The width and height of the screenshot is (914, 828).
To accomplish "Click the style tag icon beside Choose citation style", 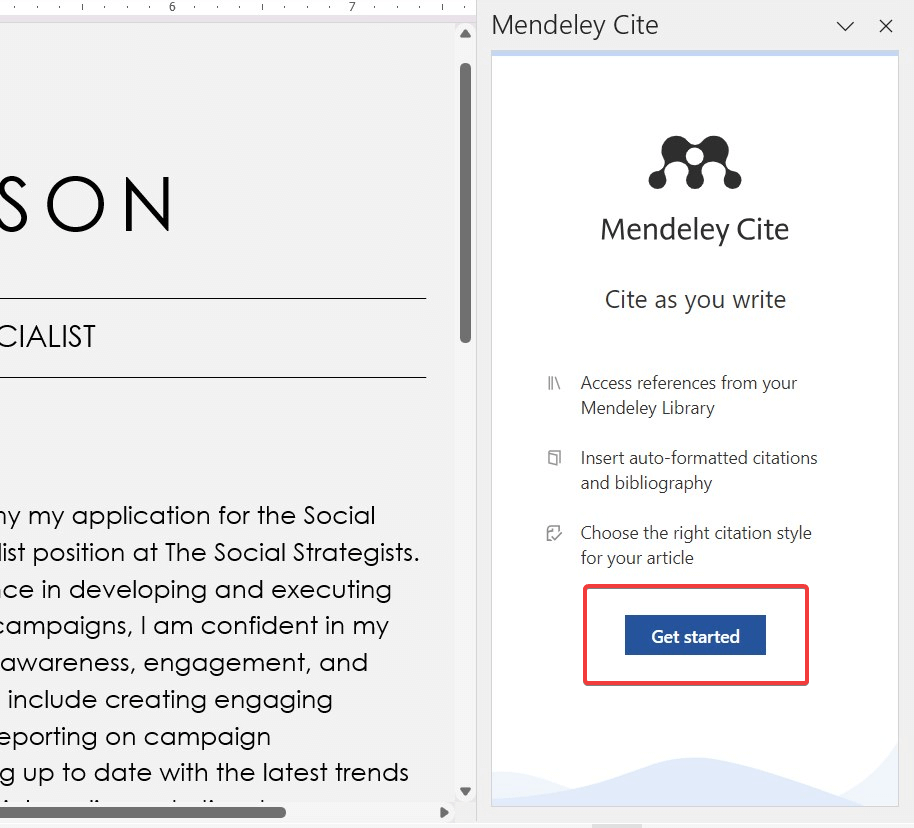I will 554,533.
